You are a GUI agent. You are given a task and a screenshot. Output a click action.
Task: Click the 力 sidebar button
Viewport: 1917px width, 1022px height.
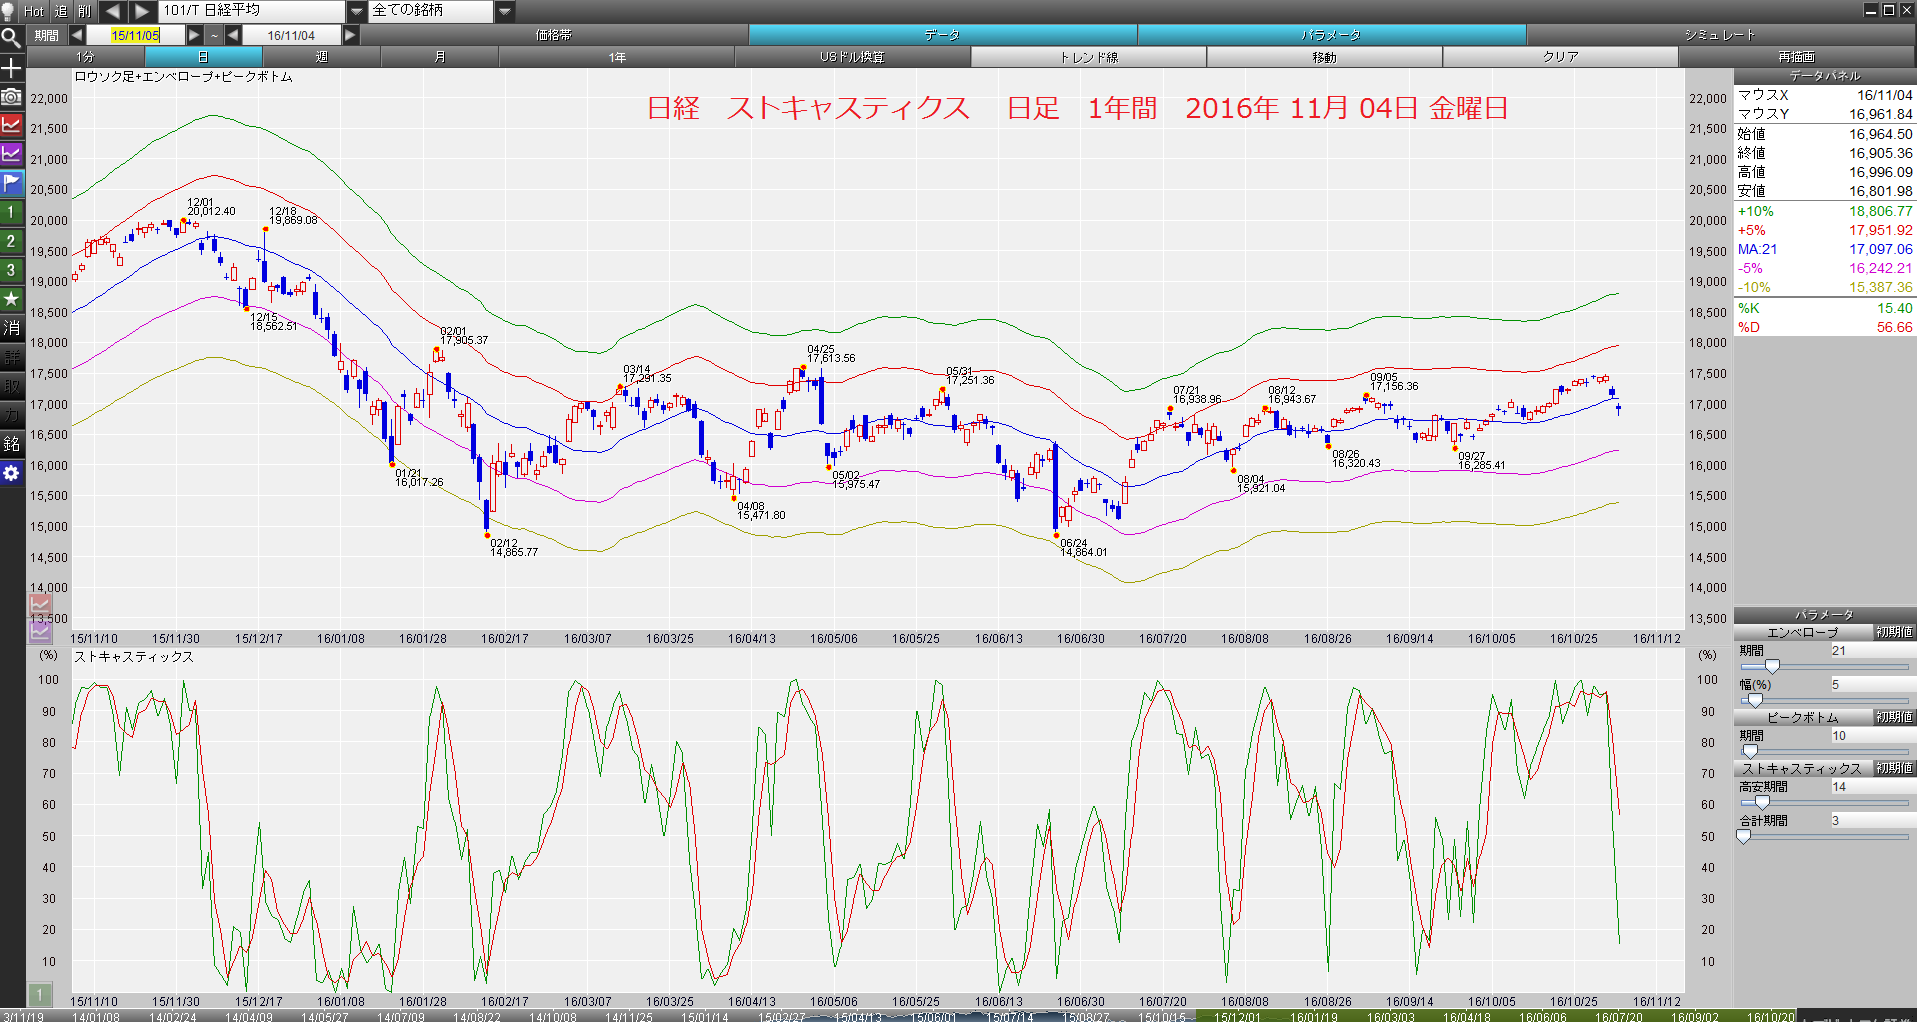coord(11,415)
